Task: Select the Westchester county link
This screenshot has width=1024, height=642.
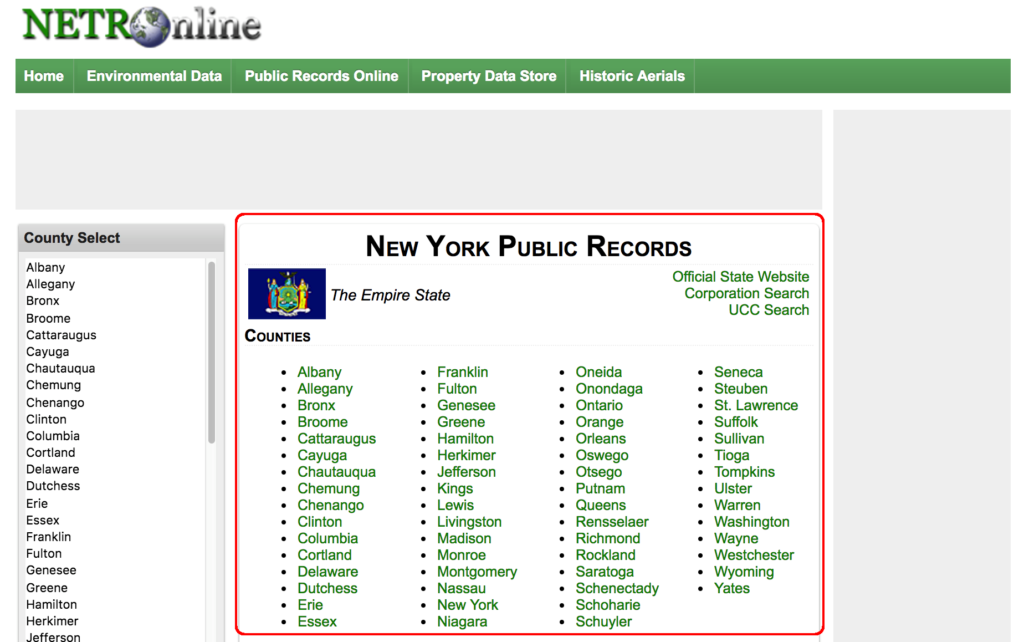Action: (754, 555)
